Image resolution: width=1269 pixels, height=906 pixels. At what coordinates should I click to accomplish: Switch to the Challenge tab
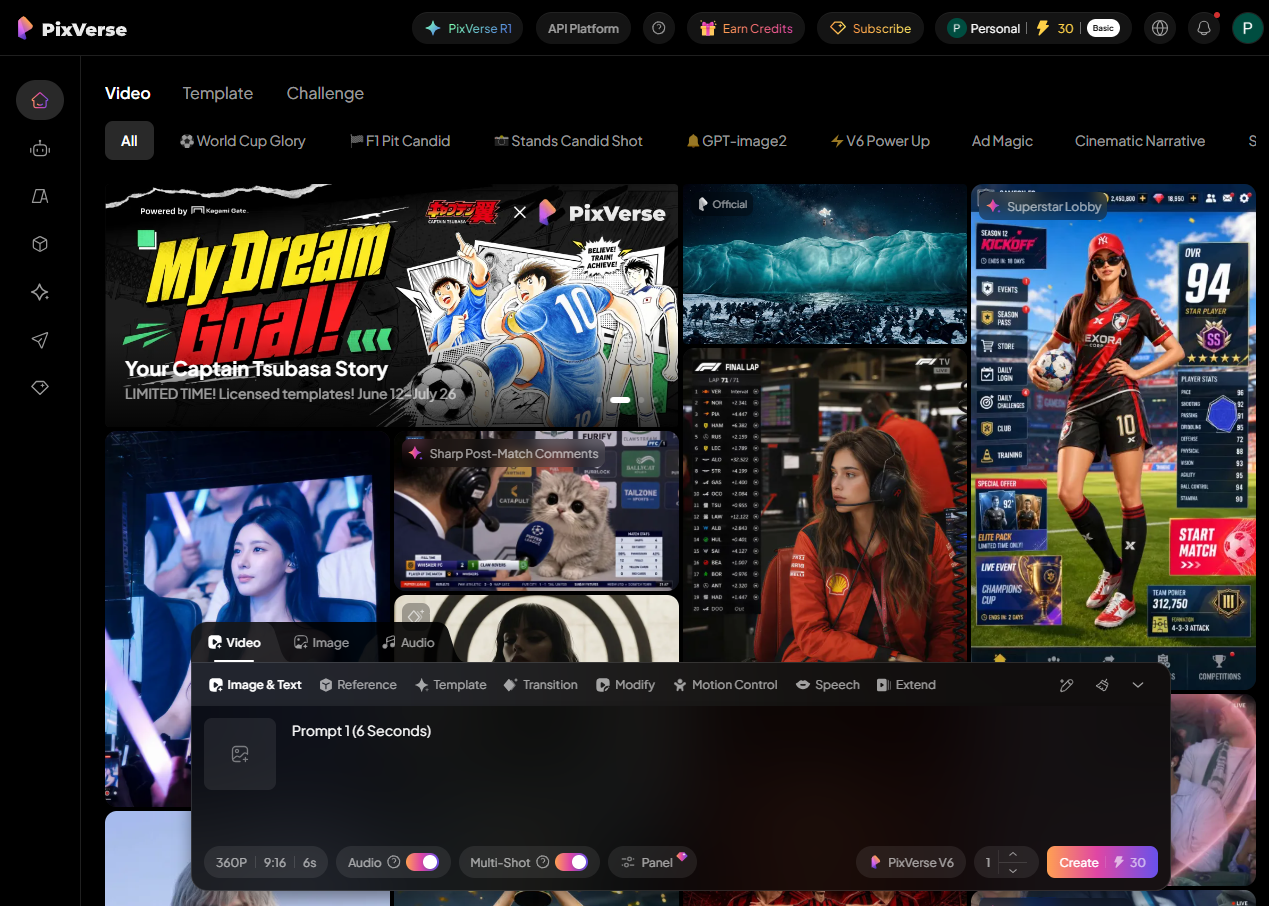point(325,93)
